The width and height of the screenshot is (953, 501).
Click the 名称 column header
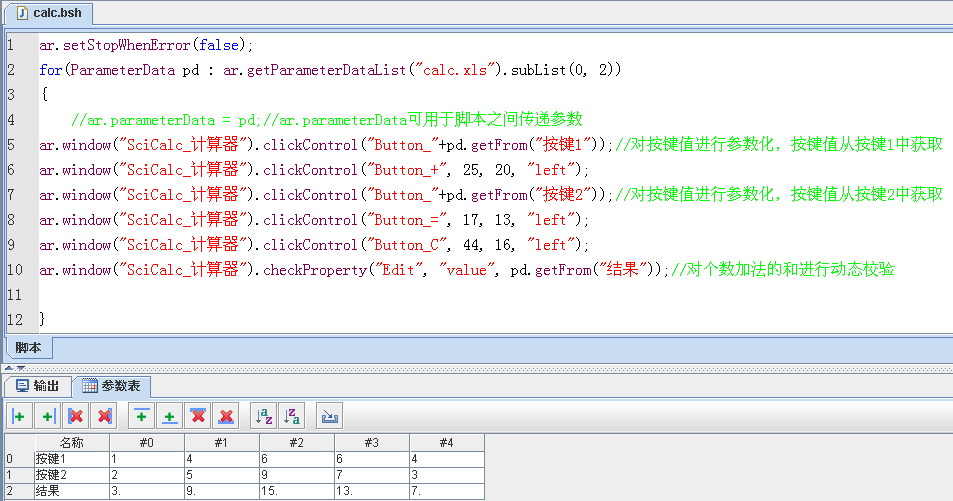click(x=71, y=442)
